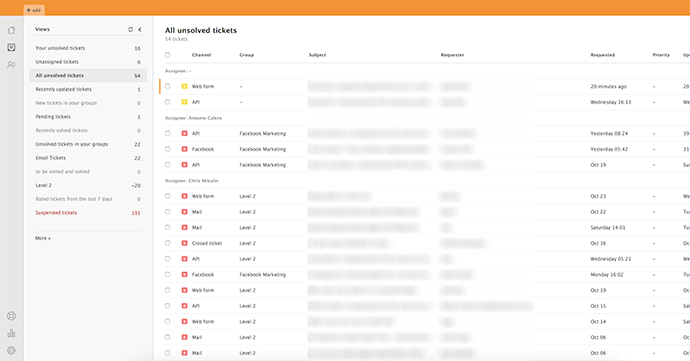This screenshot has width=690, height=361.
Task: Open the Customers people icon in sidebar
Action: 11,65
